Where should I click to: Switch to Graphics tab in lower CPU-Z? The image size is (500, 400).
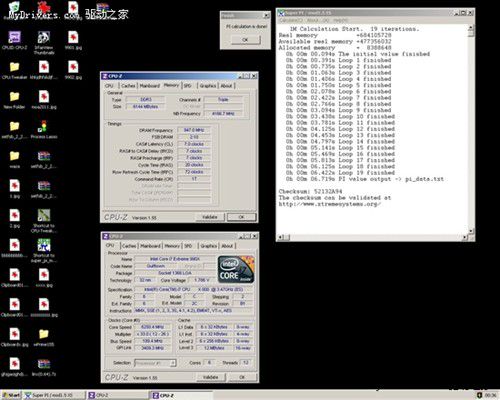209,246
